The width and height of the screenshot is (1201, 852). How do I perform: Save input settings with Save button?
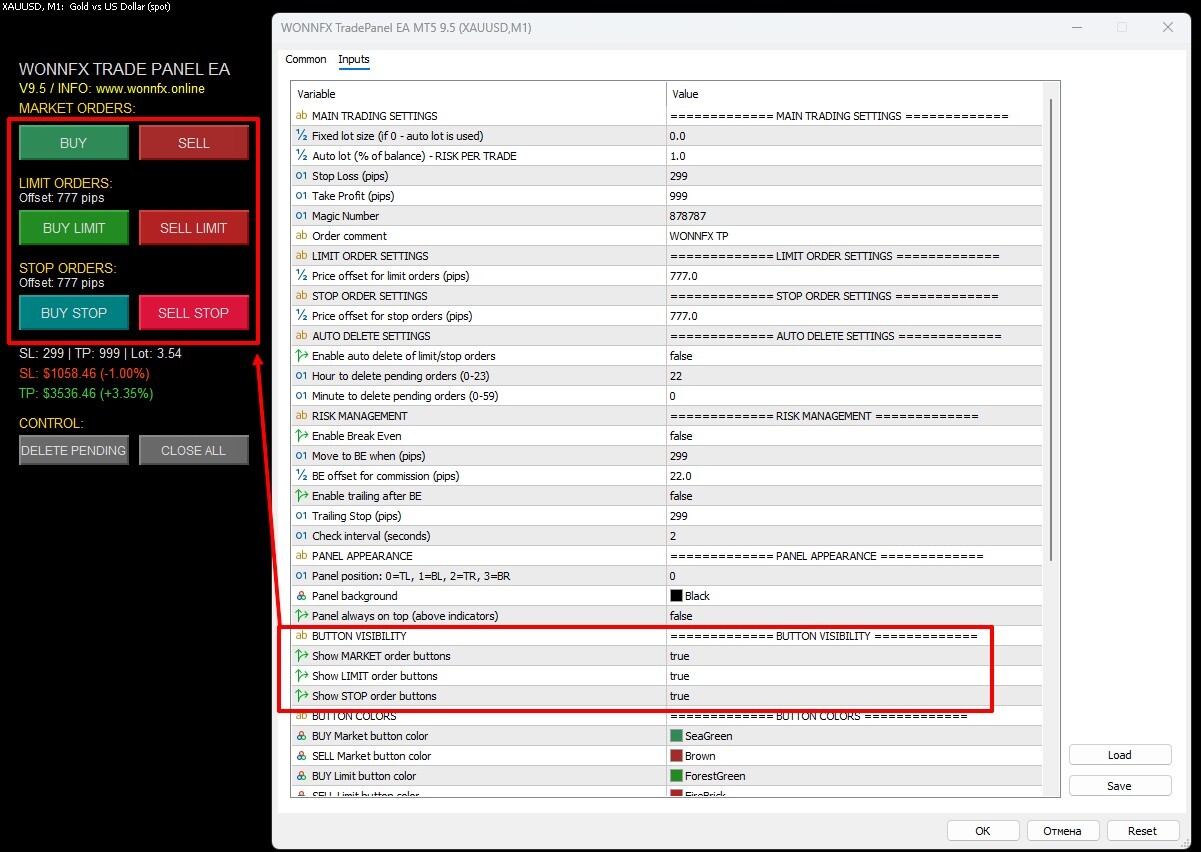click(x=1120, y=786)
